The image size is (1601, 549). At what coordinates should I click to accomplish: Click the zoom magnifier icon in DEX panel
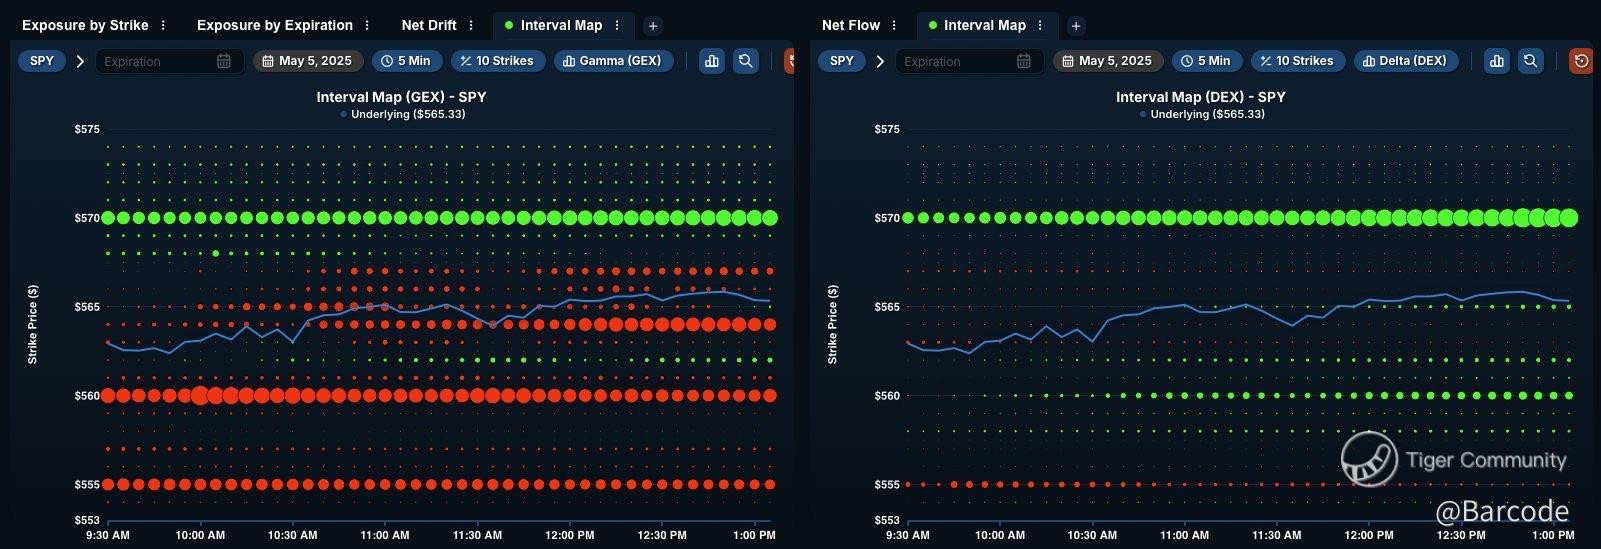(1530, 61)
